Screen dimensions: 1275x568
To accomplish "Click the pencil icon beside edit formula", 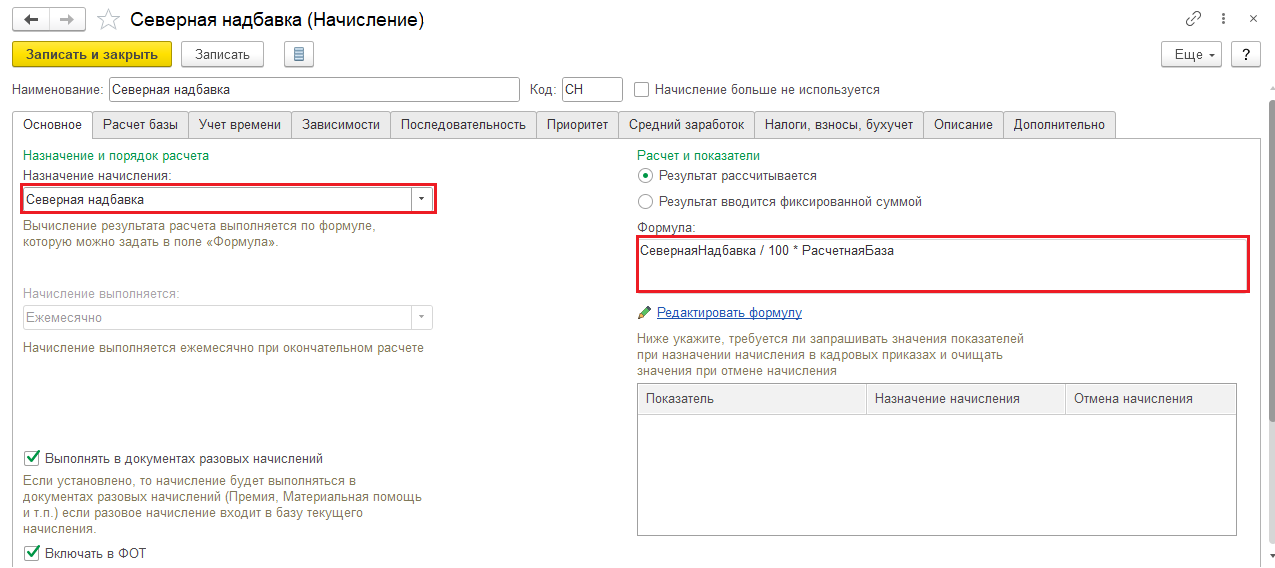I will pos(645,312).
